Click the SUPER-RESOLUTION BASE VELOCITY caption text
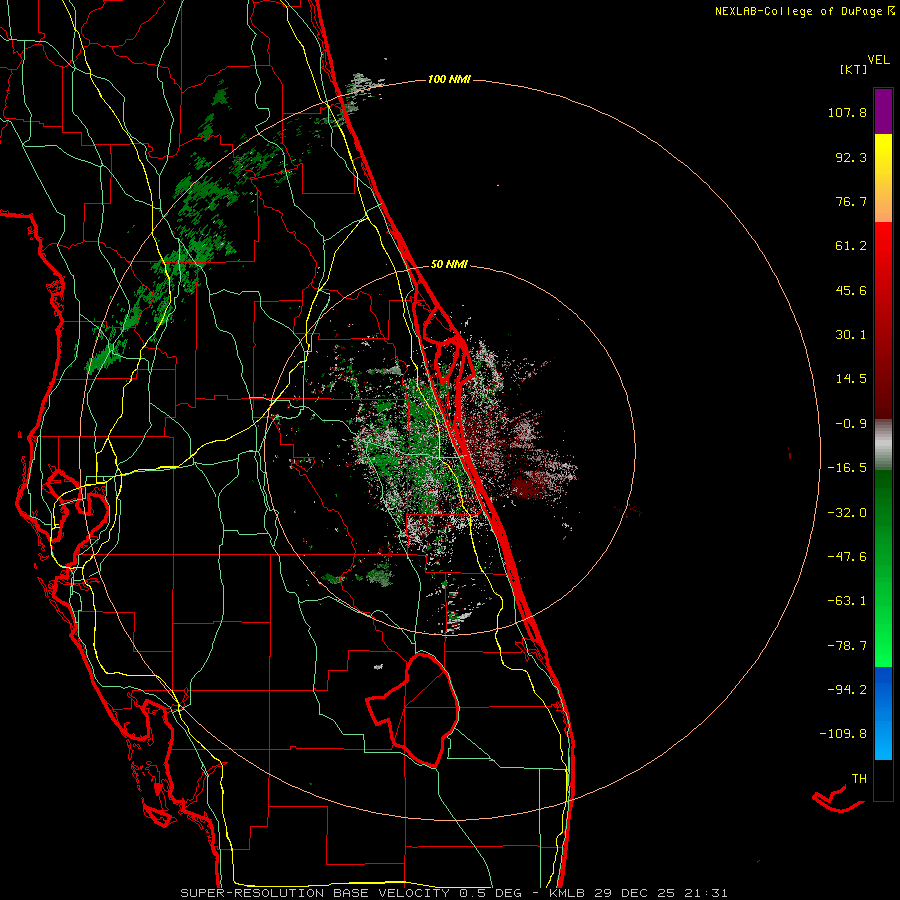The image size is (900, 900). pyautogui.click(x=315, y=893)
